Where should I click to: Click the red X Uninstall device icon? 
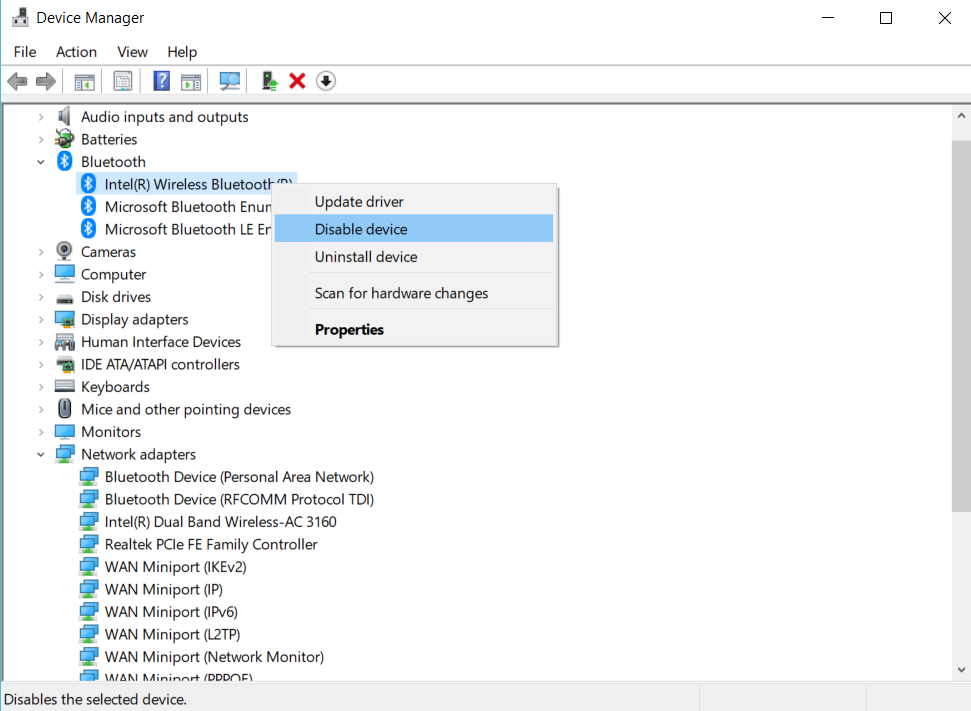coord(297,81)
